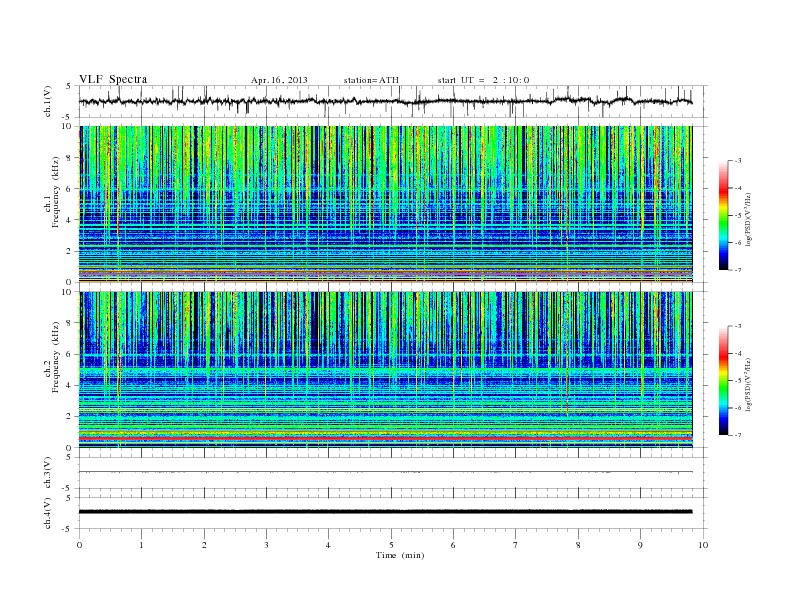792x612 pixels.
Task: Click the "start UT = 2:10:0" header text
Action: pyautogui.click(x=483, y=80)
